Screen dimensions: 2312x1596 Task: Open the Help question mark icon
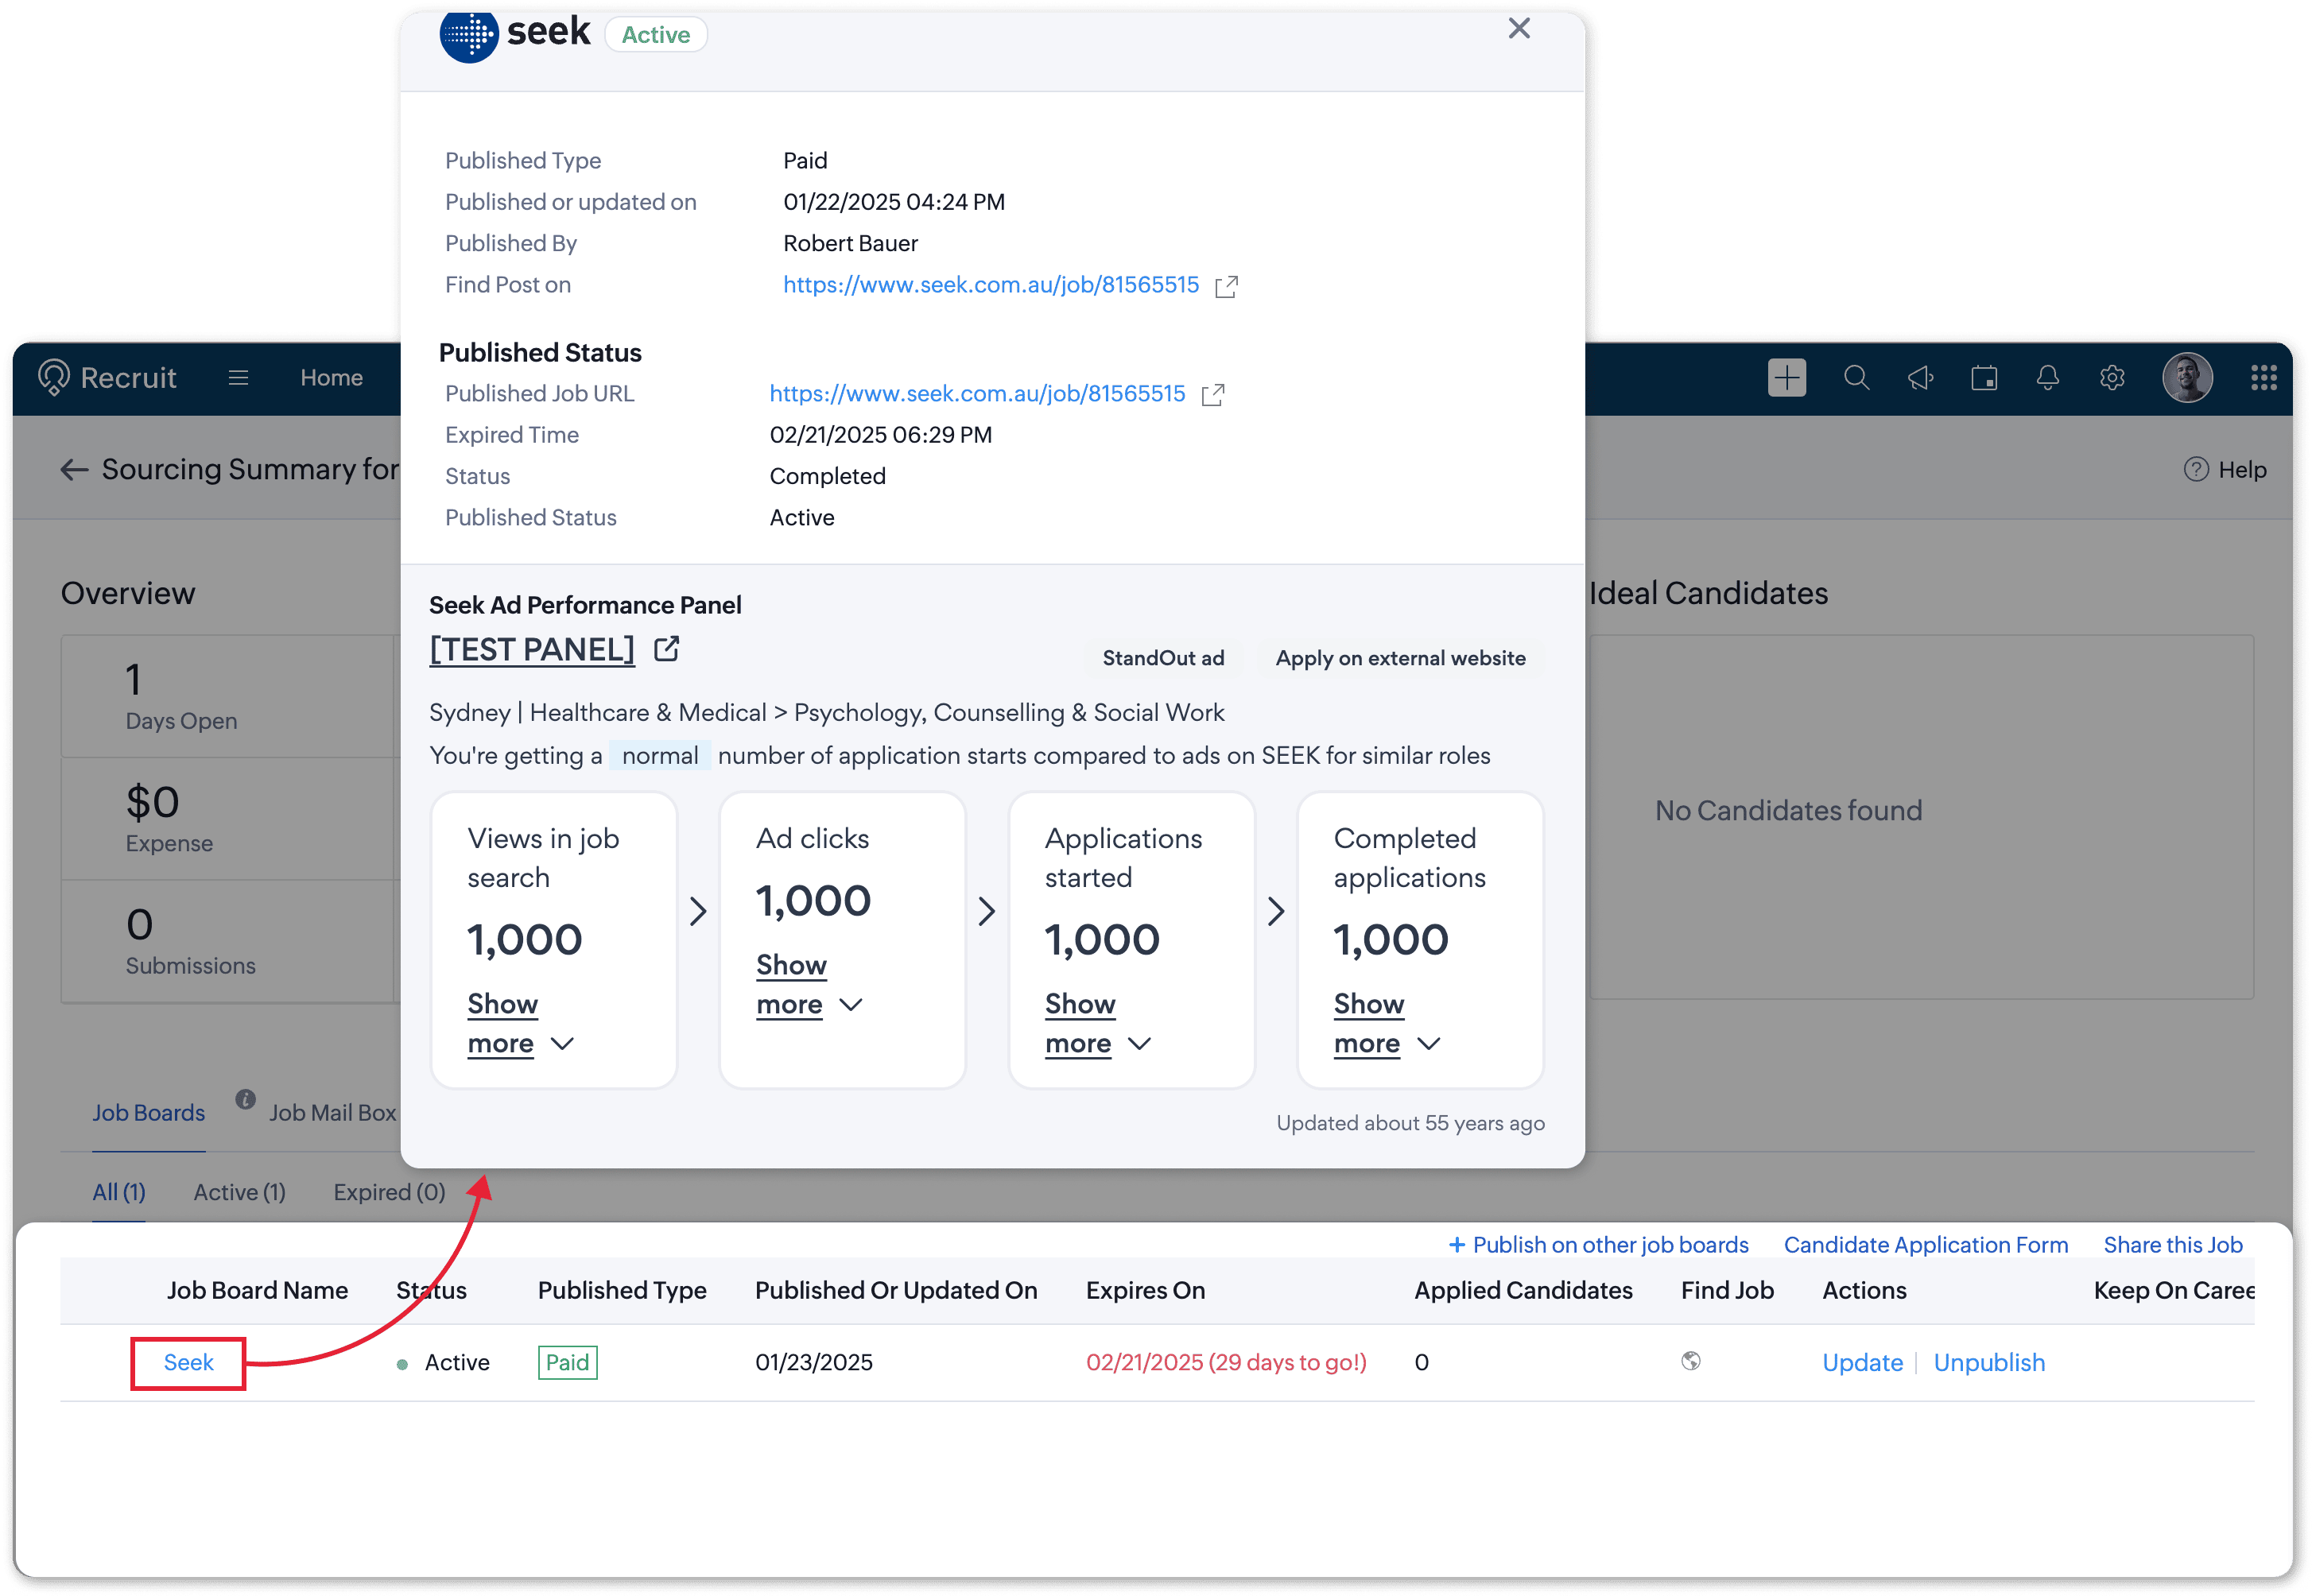click(2195, 469)
